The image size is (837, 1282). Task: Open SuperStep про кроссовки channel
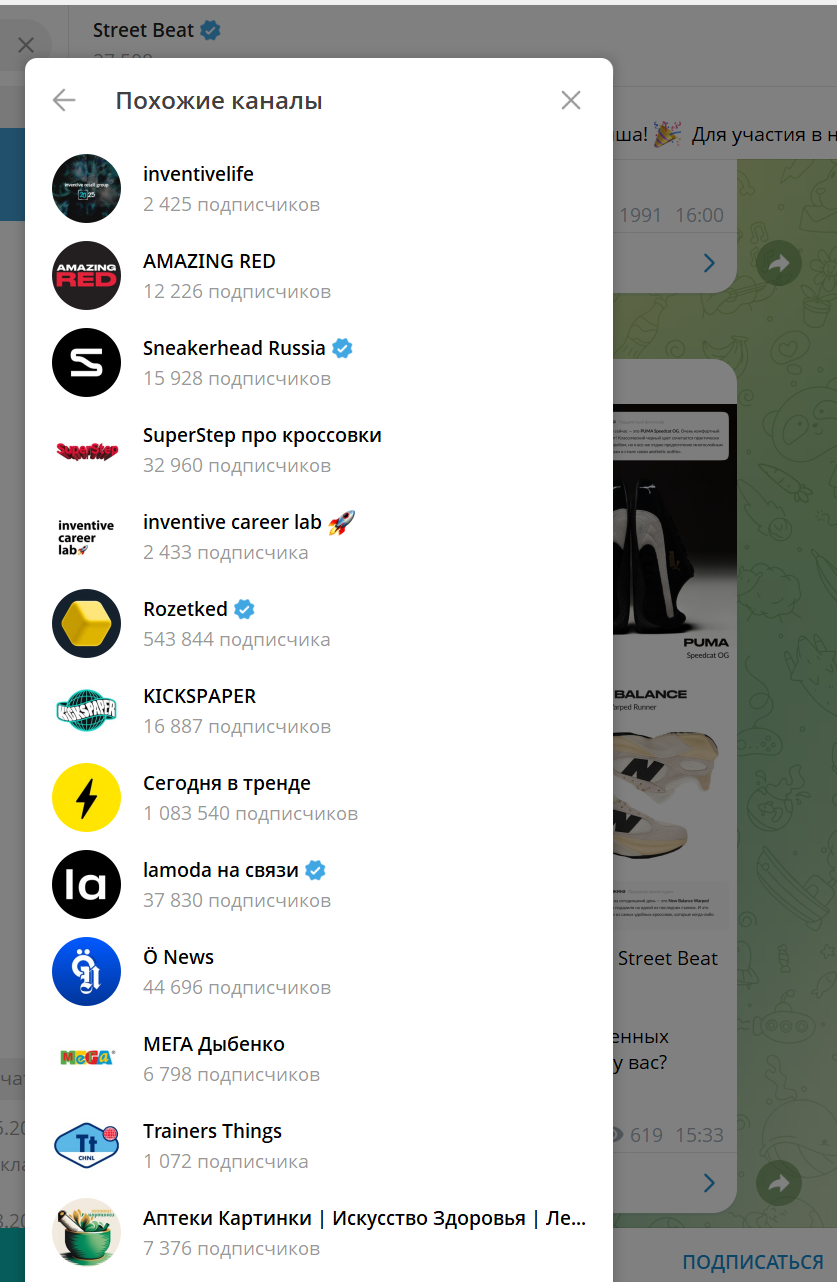coord(319,449)
